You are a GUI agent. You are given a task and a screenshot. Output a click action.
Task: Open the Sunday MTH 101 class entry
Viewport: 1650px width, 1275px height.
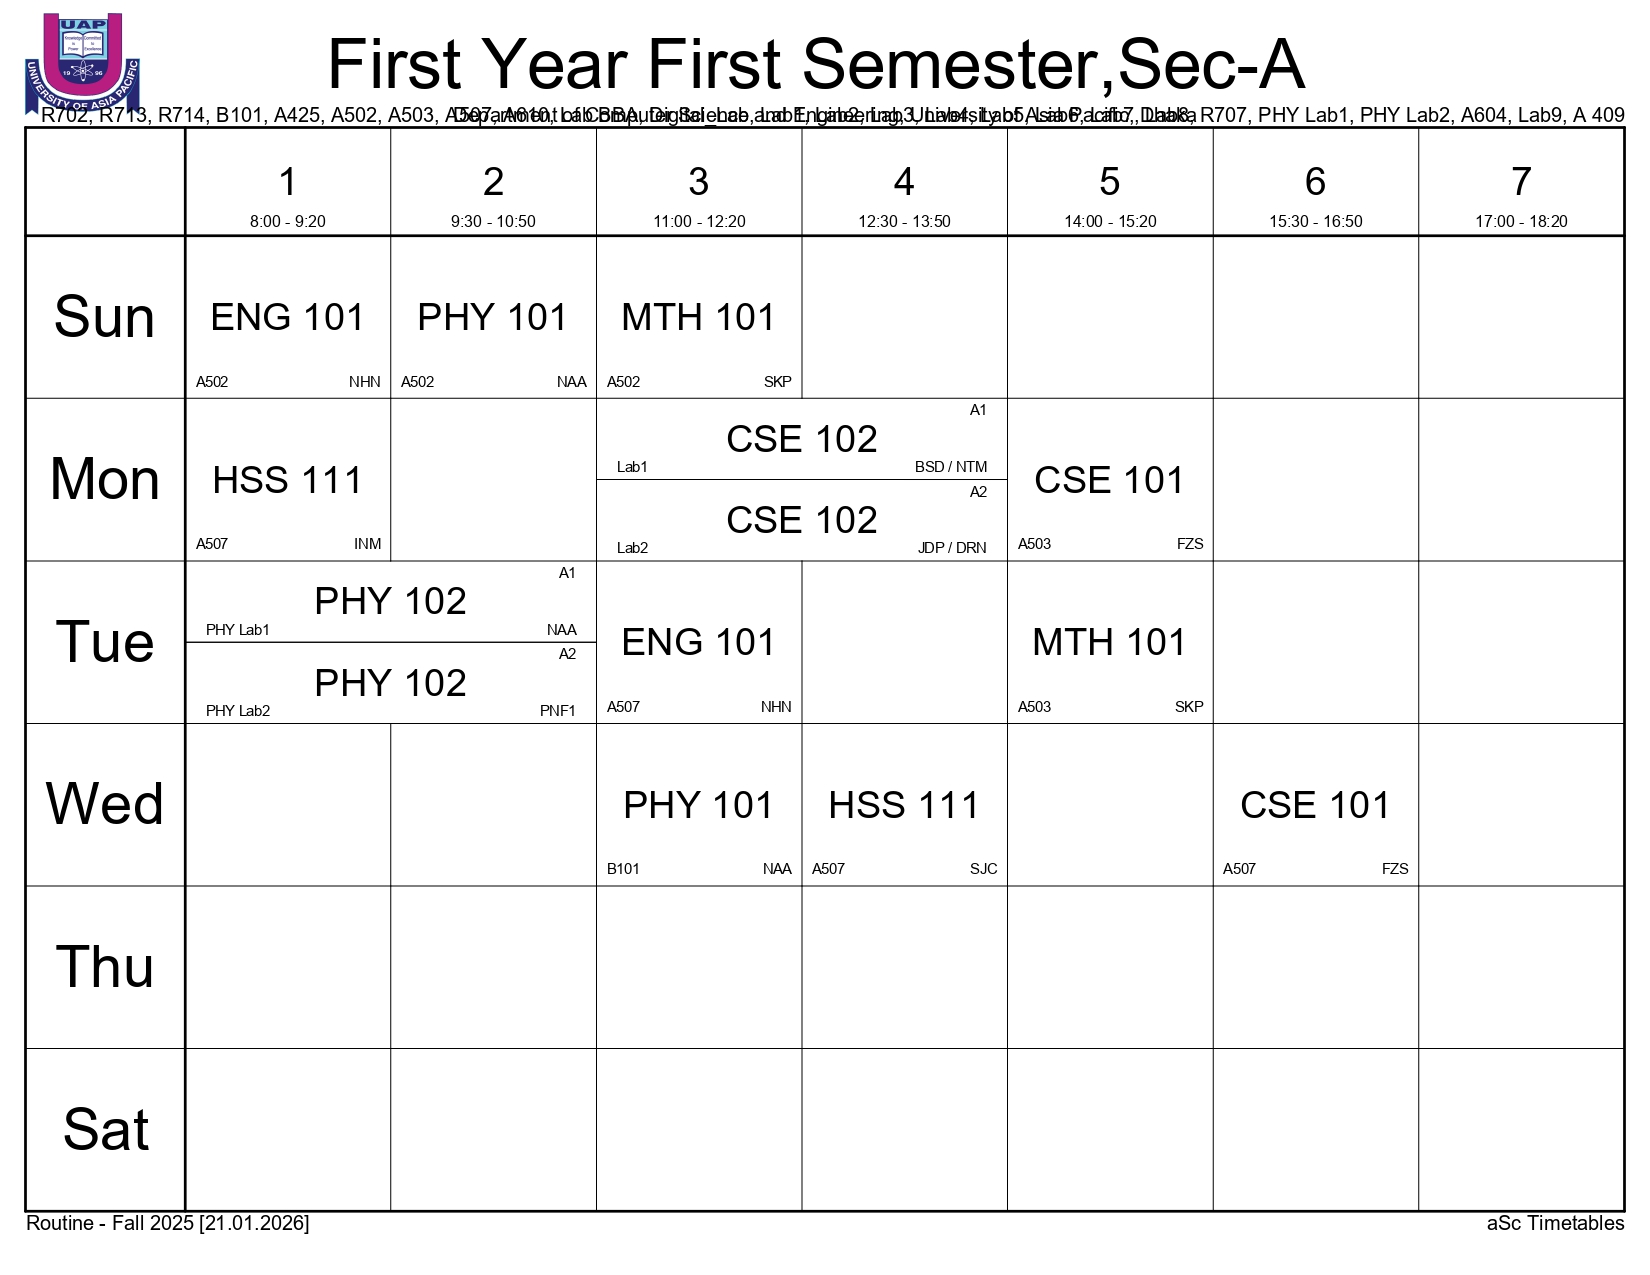click(698, 318)
